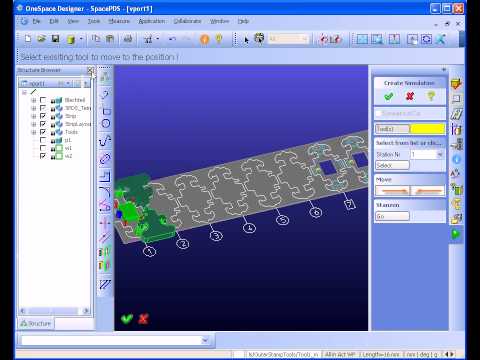This screenshot has width=480, height=360.
Task: Switch to the Structure tab
Action: [x=36, y=323]
